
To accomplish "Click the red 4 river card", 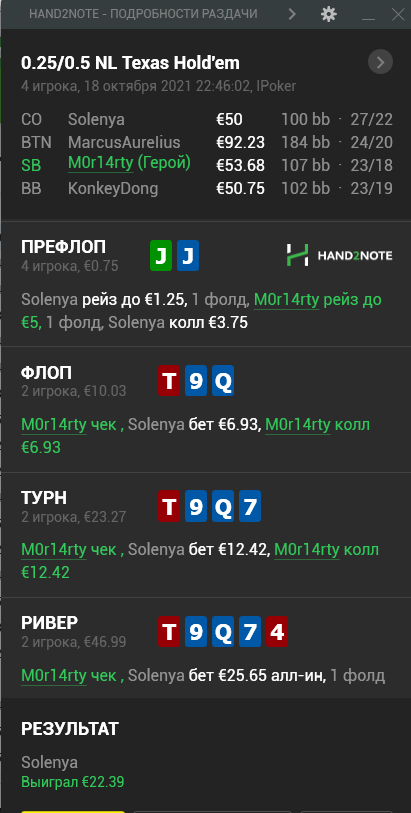I will (x=277, y=632).
